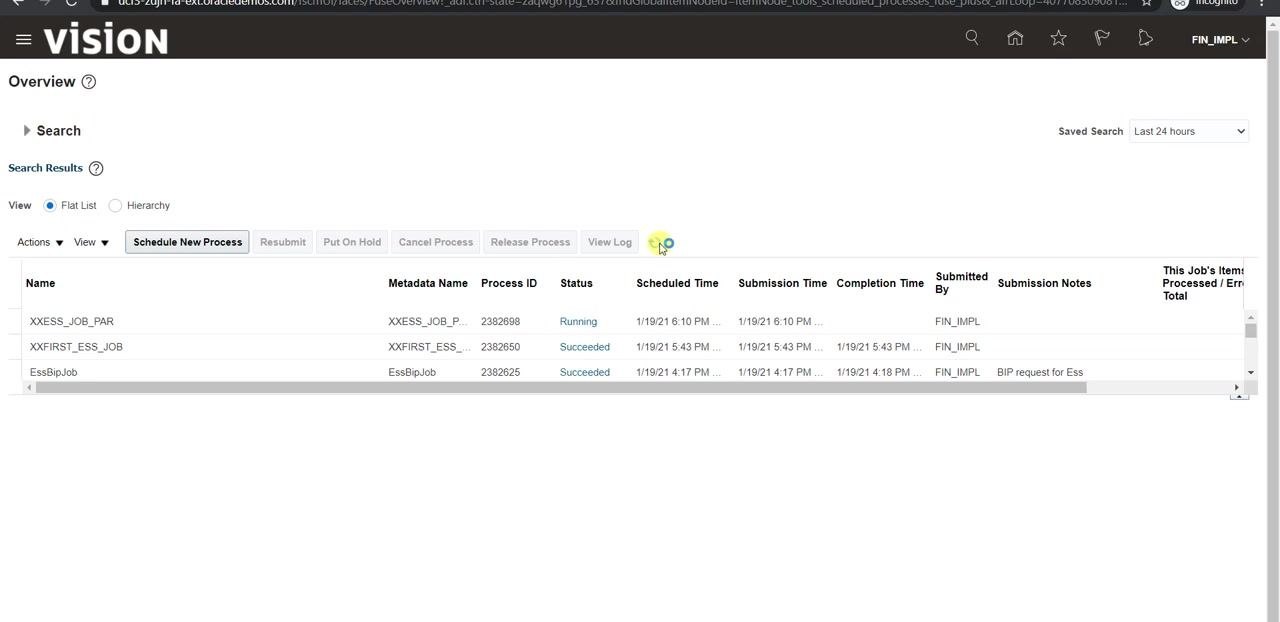The height and width of the screenshot is (622, 1280).
Task: Open Succeeded status for XXFIRST_ESS_JOB
Action: point(585,347)
